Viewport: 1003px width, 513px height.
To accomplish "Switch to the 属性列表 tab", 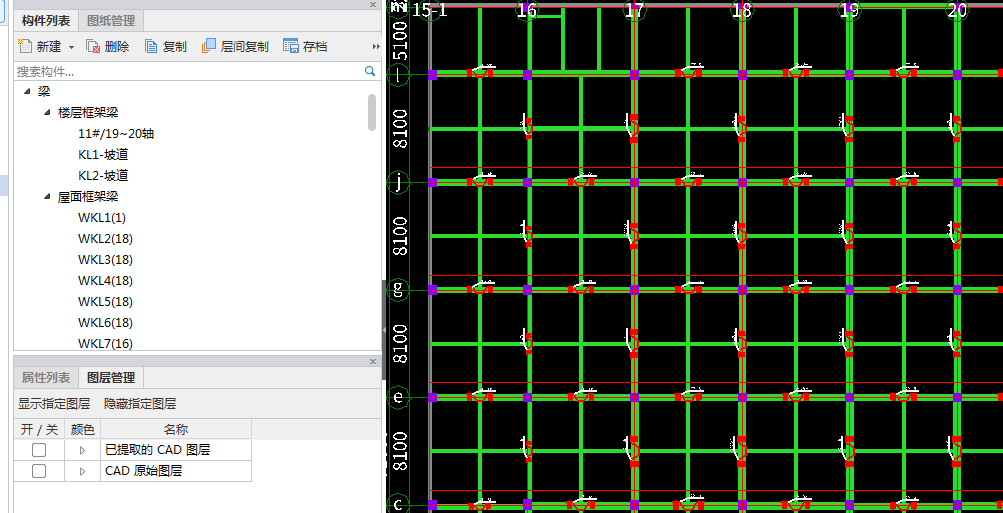I will 46,377.
